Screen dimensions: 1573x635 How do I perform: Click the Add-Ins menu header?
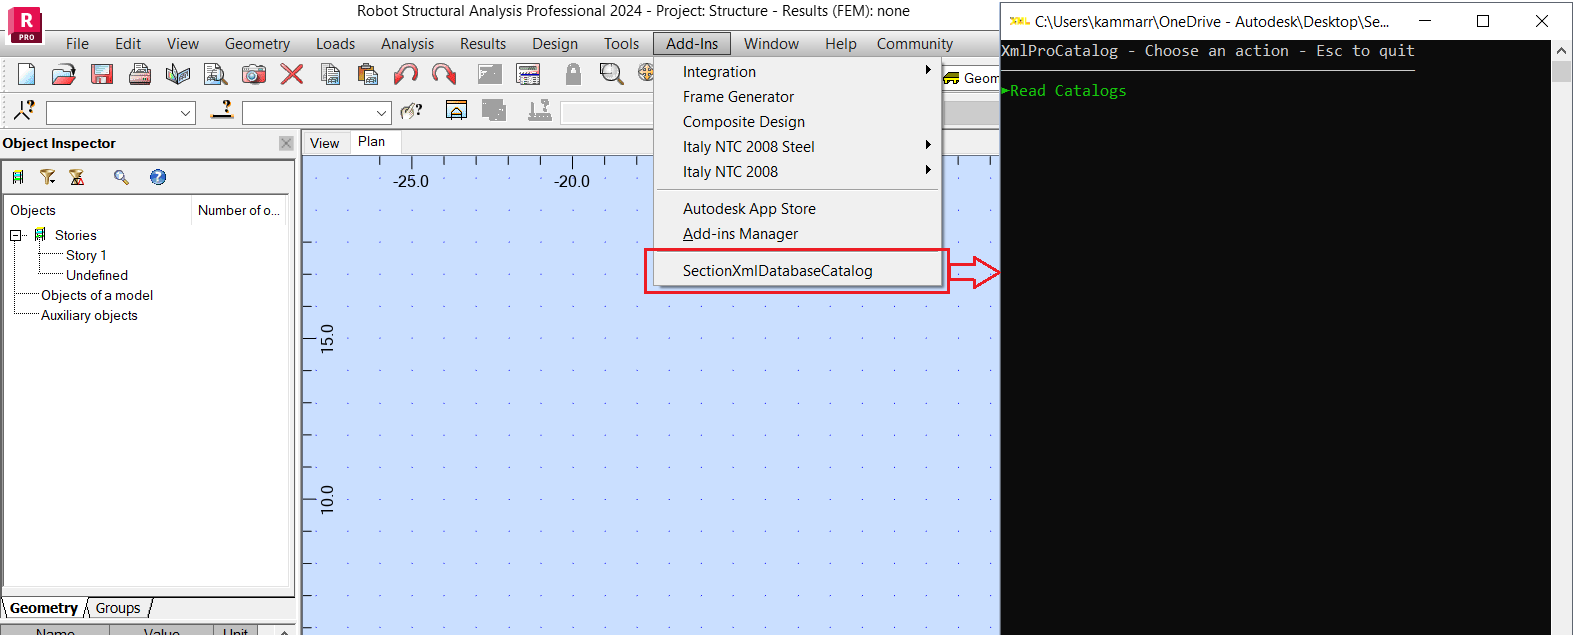click(x=692, y=44)
